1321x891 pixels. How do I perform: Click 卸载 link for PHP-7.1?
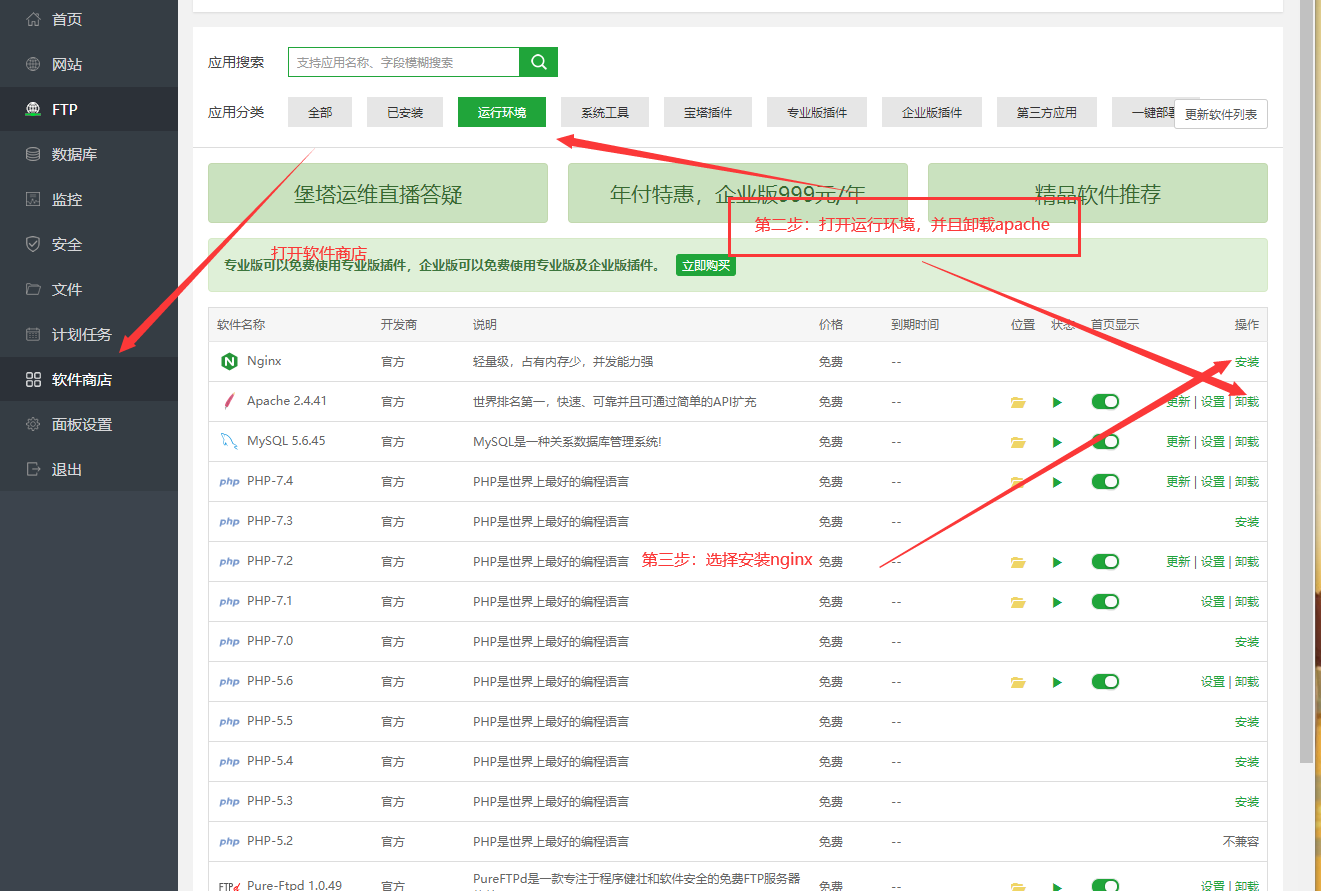click(x=1247, y=602)
